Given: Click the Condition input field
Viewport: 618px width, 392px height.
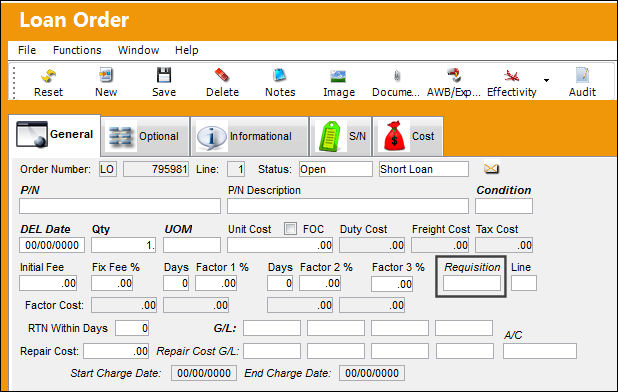Looking at the screenshot, I should pos(504,206).
